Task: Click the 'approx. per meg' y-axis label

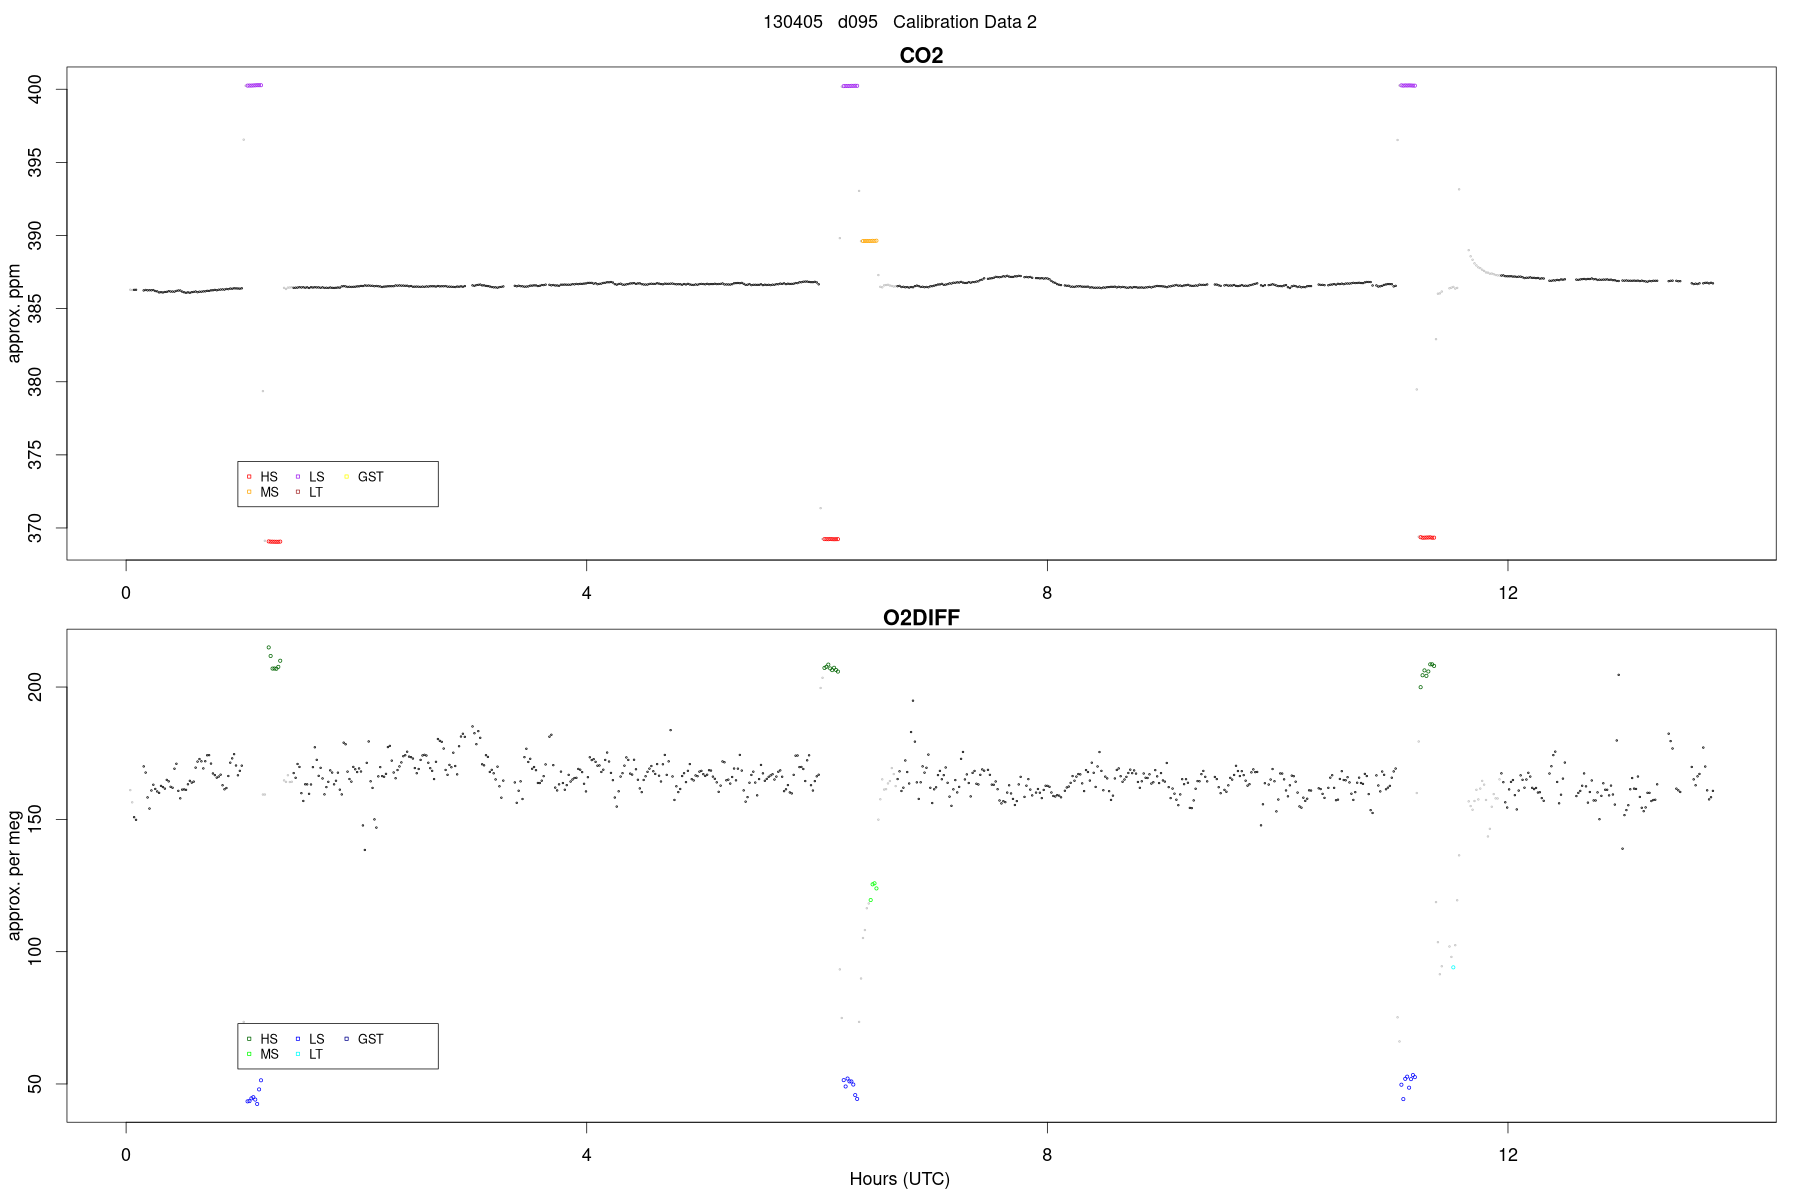Action: 15,875
